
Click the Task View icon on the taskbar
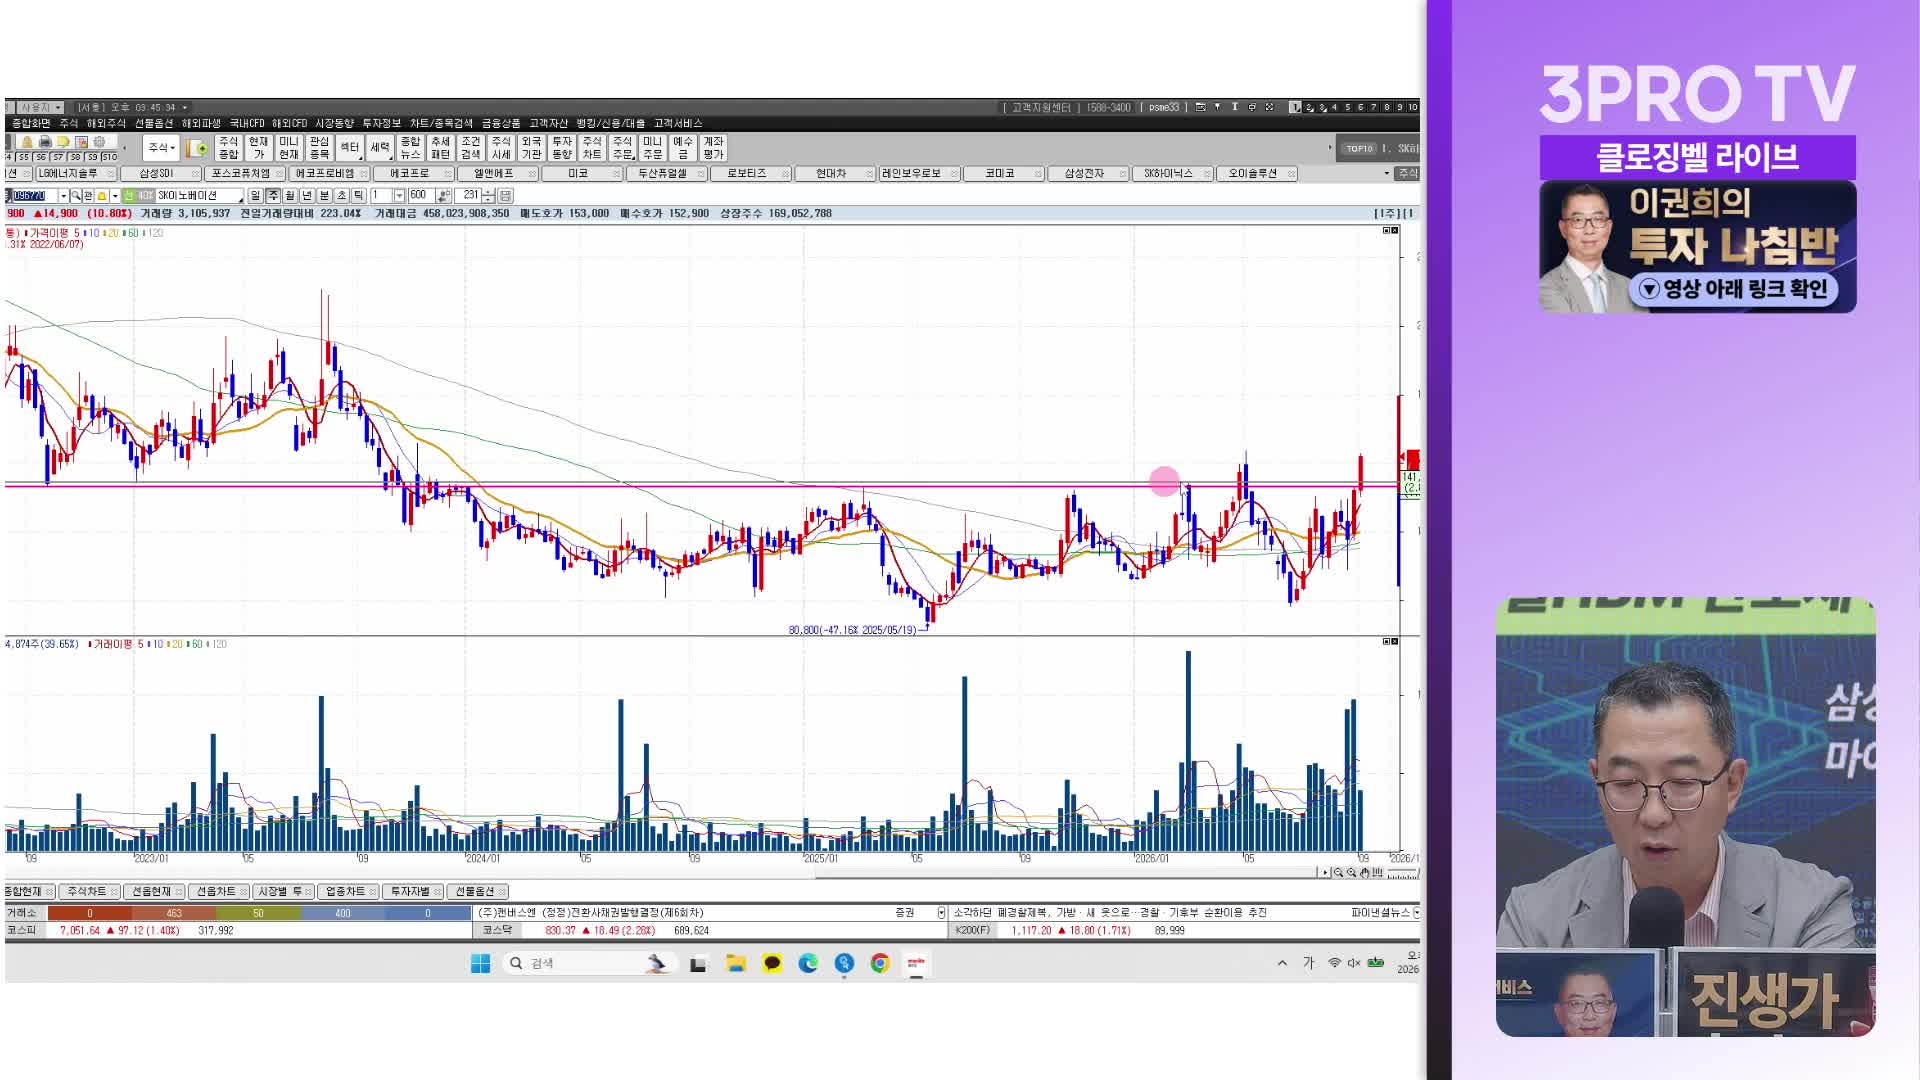[x=698, y=964]
